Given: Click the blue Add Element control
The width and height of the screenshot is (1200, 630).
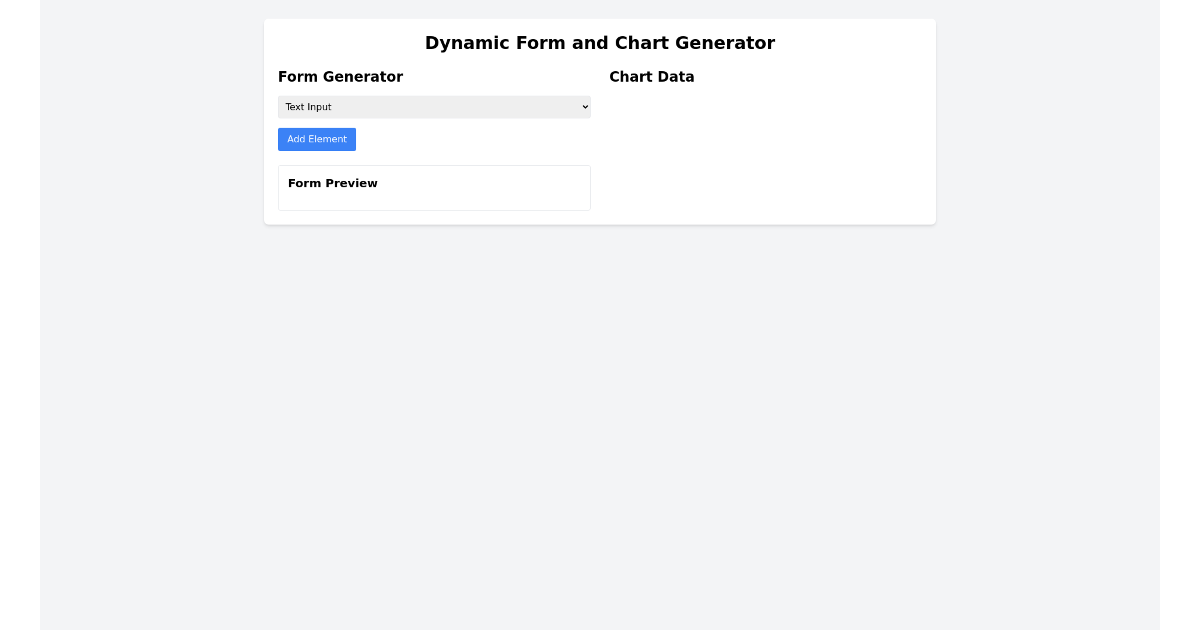Looking at the screenshot, I should [317, 139].
